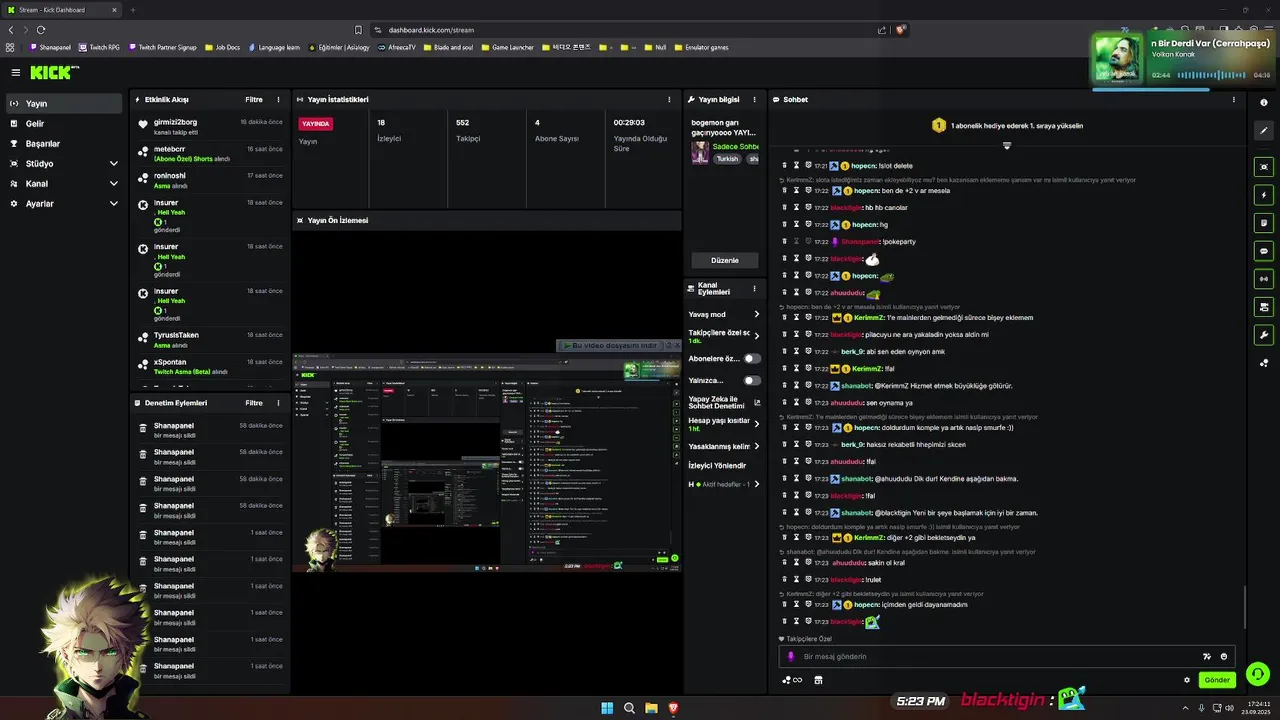Open File Explorer from the taskbar

point(651,708)
